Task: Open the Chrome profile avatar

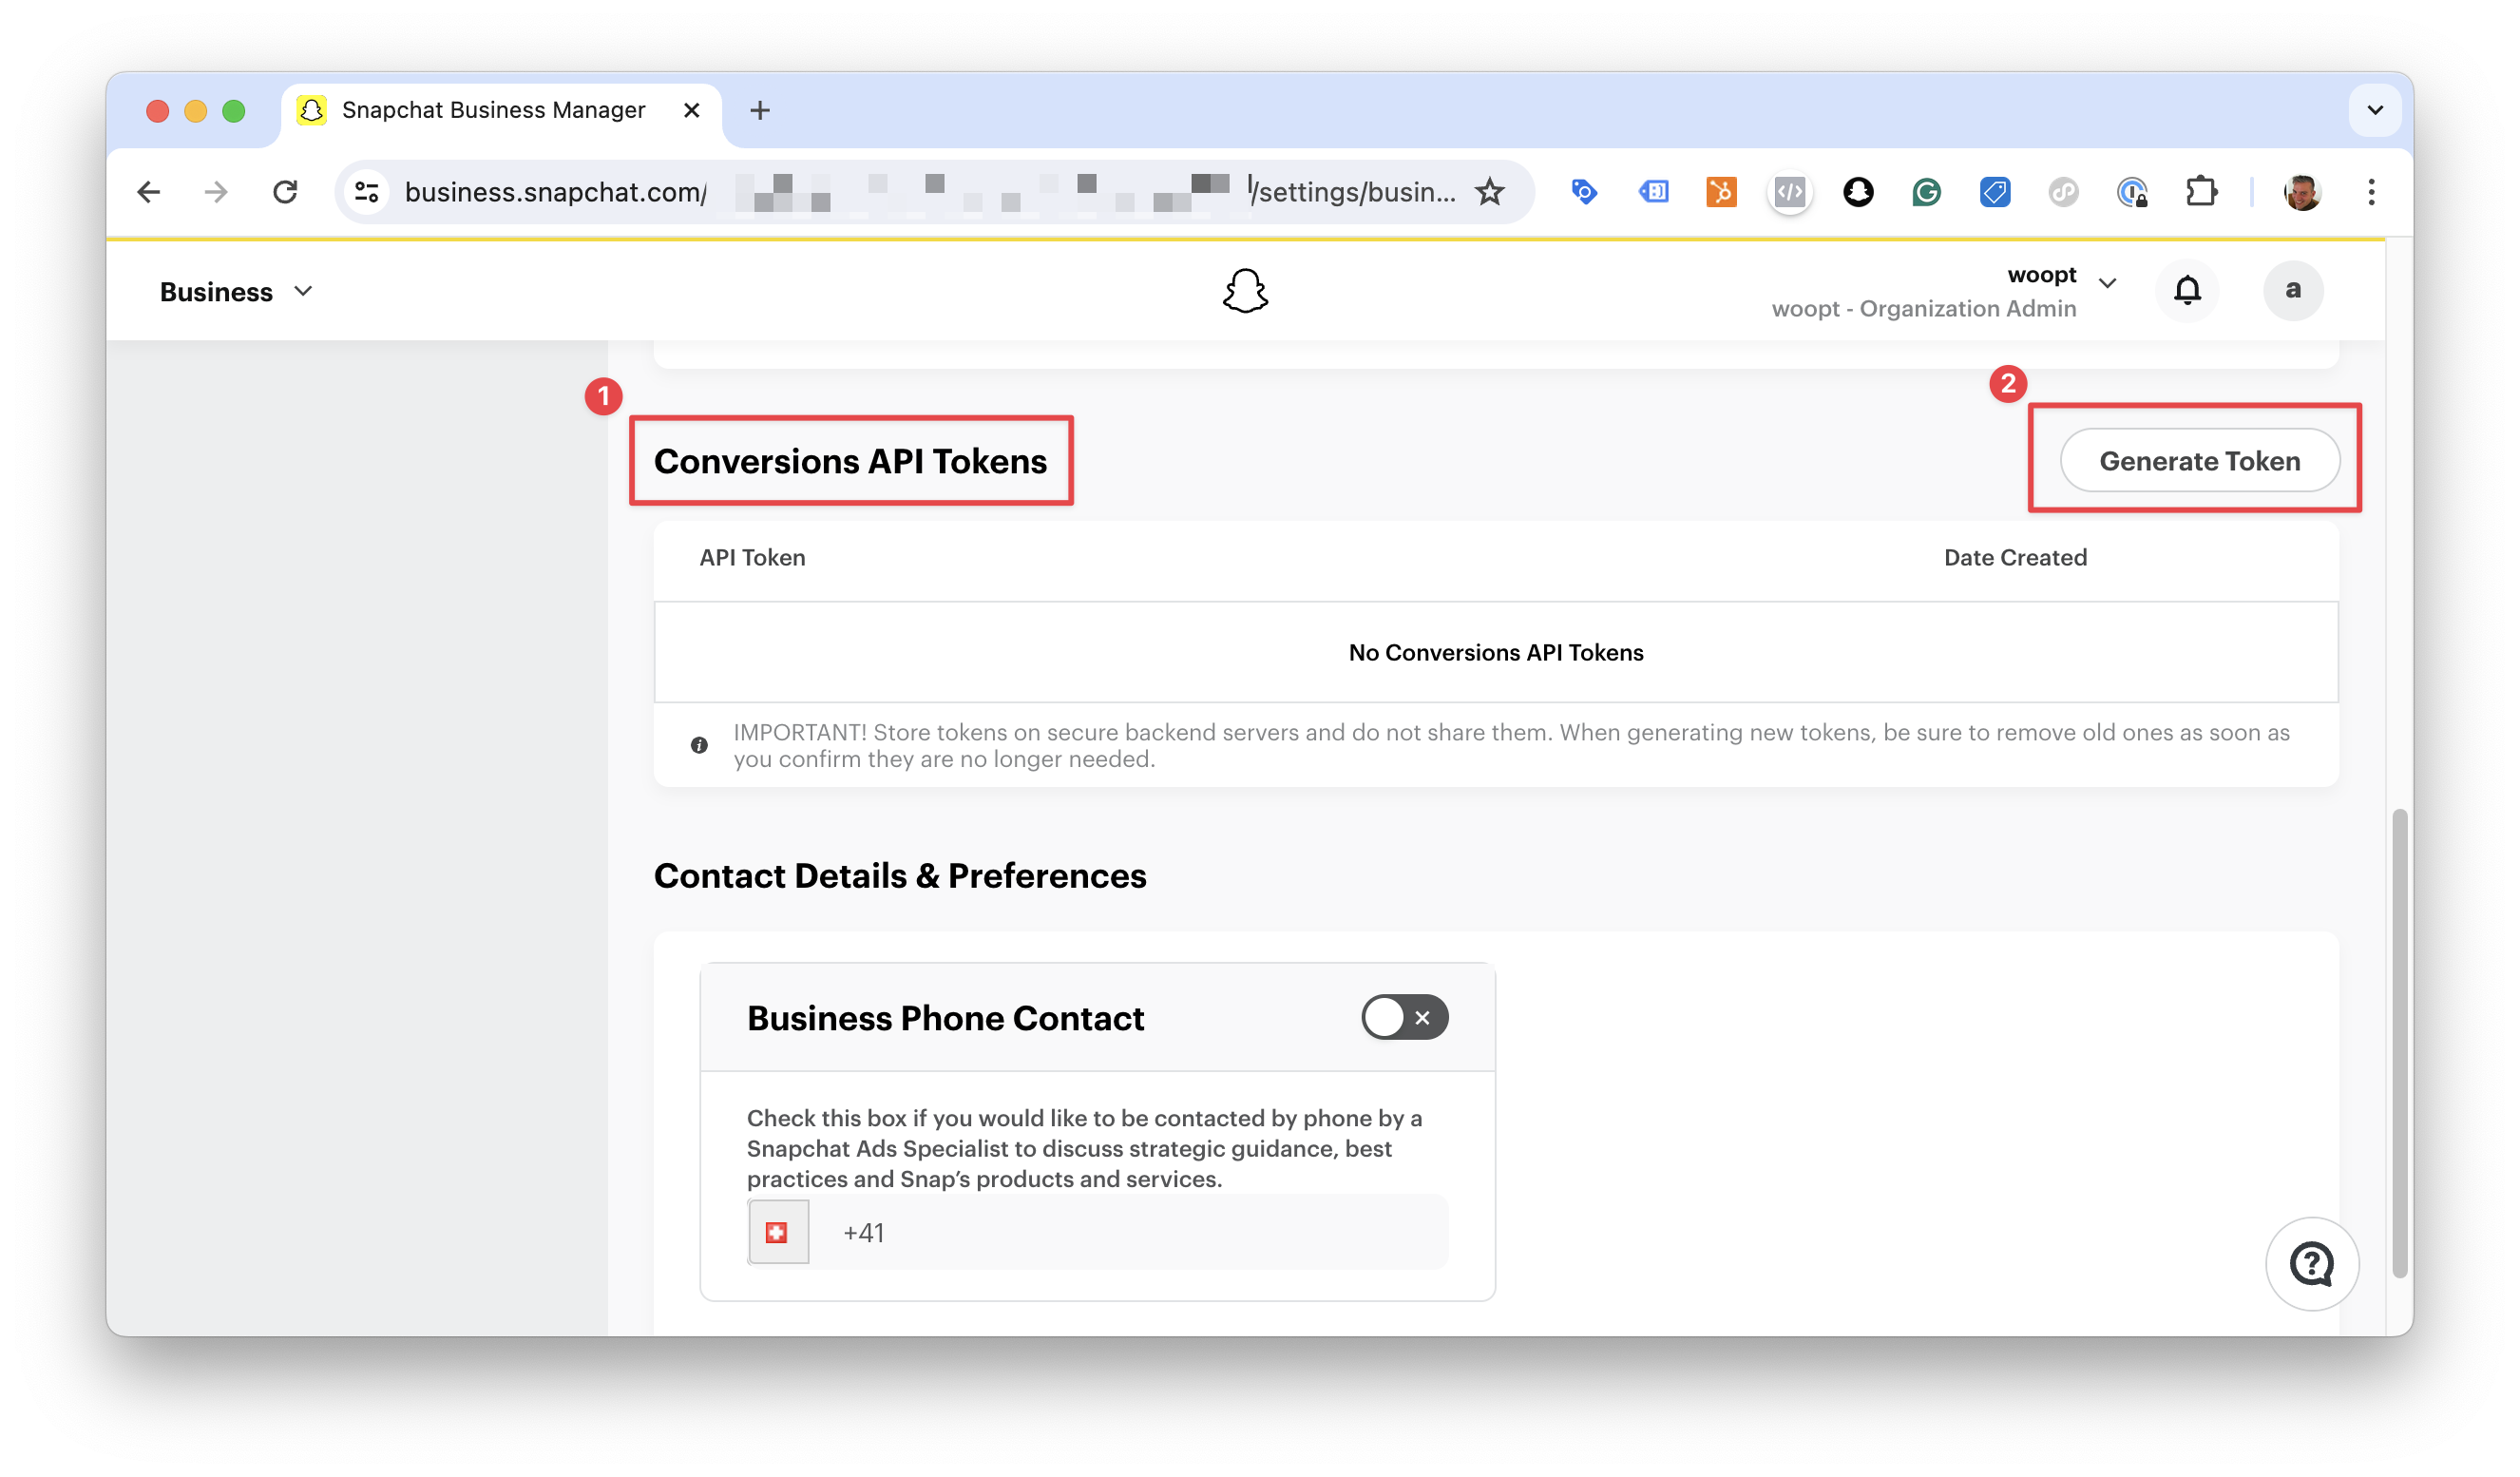Action: [2302, 192]
